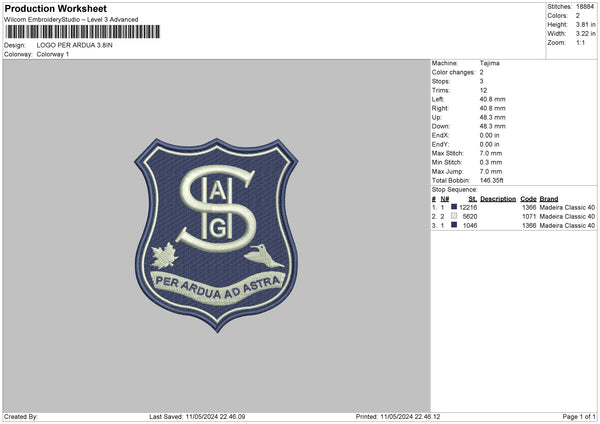Screen dimensions: 600x424
Task: Click the barcode image in header
Action: tap(83, 32)
